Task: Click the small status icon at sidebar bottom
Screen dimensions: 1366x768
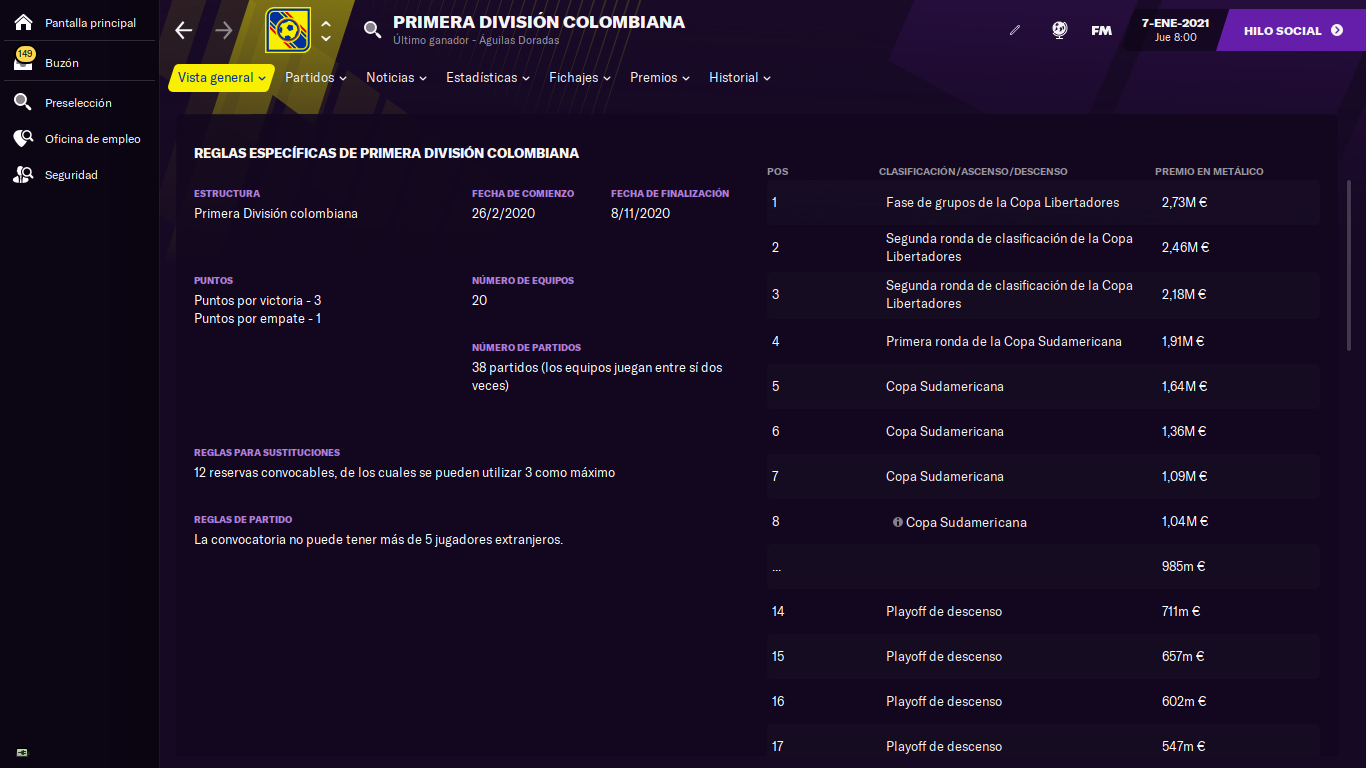Action: [x=22, y=752]
